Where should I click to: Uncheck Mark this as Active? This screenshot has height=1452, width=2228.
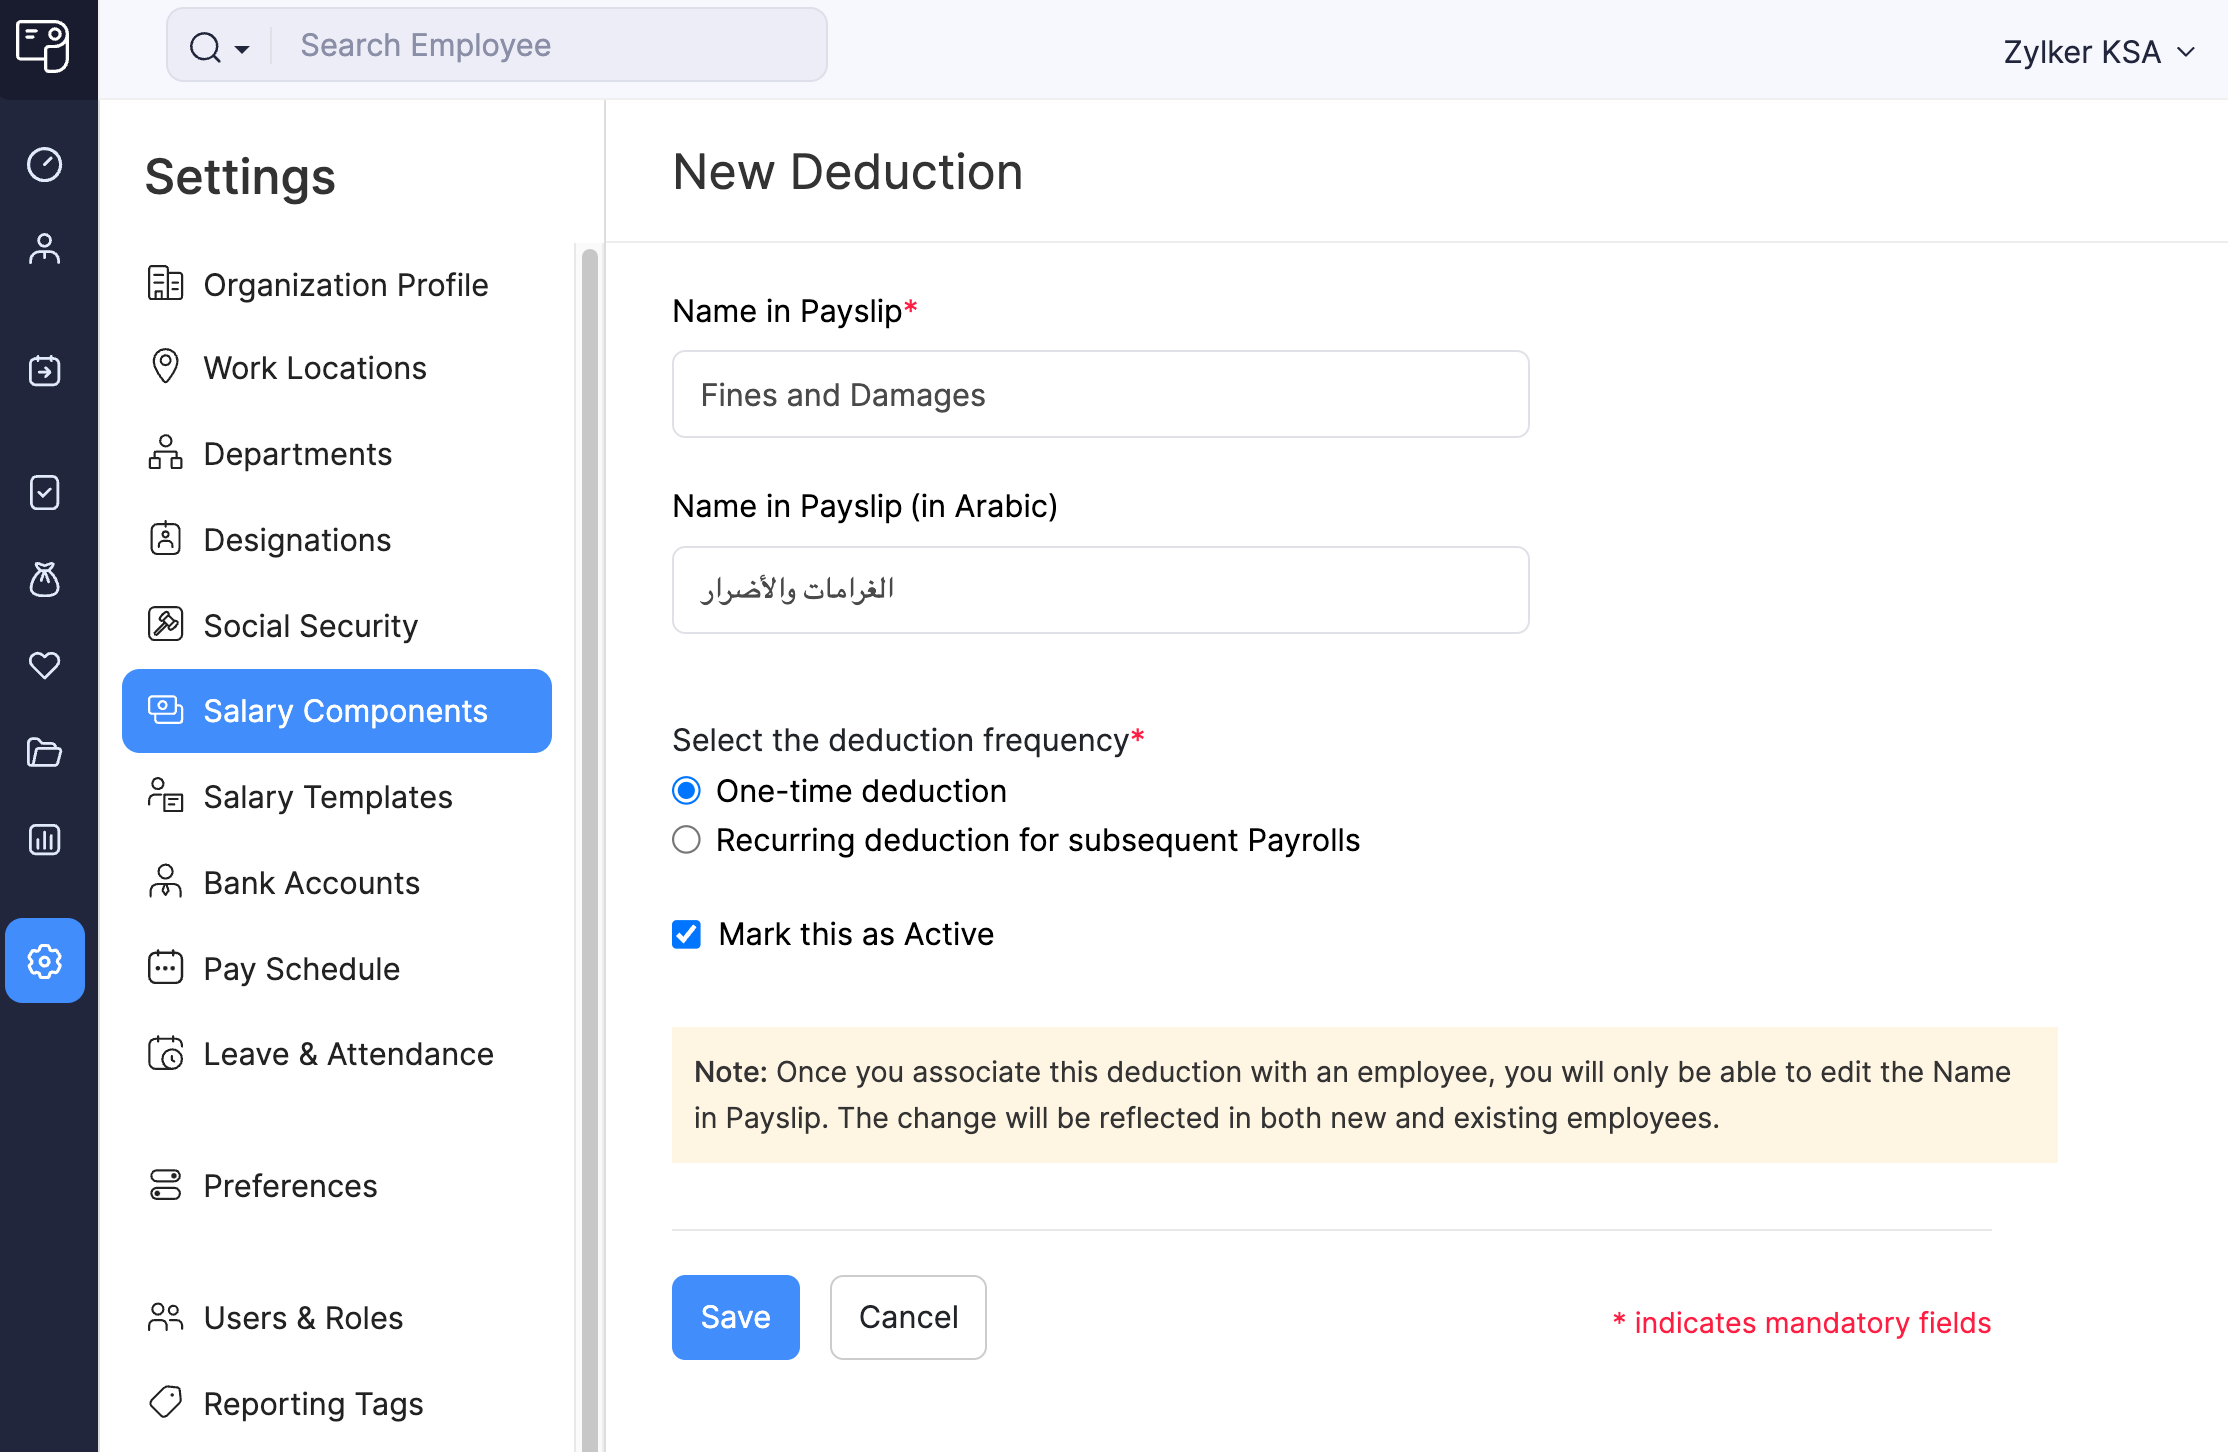(x=686, y=934)
